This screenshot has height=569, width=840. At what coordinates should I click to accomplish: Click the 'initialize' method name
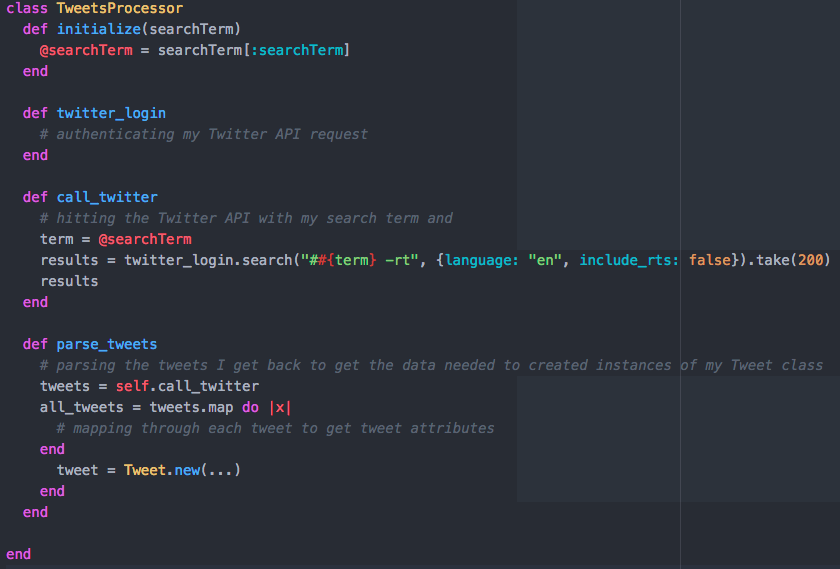[x=99, y=29]
